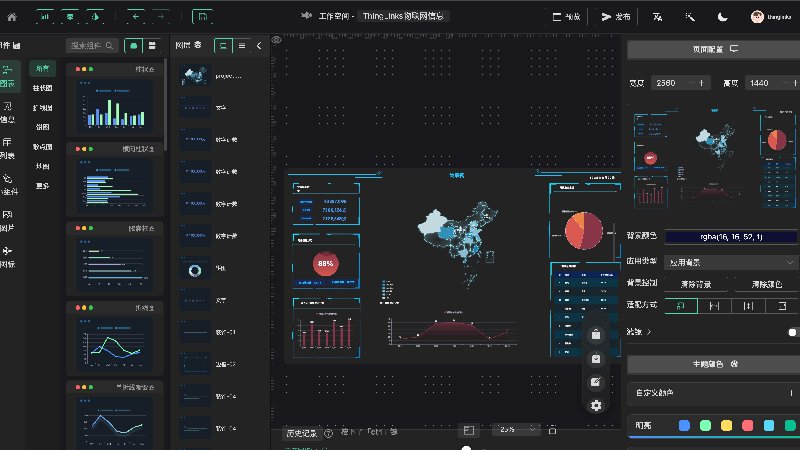Choose the 地图 map sub-category
The height and width of the screenshot is (450, 800).
pyautogui.click(x=42, y=166)
